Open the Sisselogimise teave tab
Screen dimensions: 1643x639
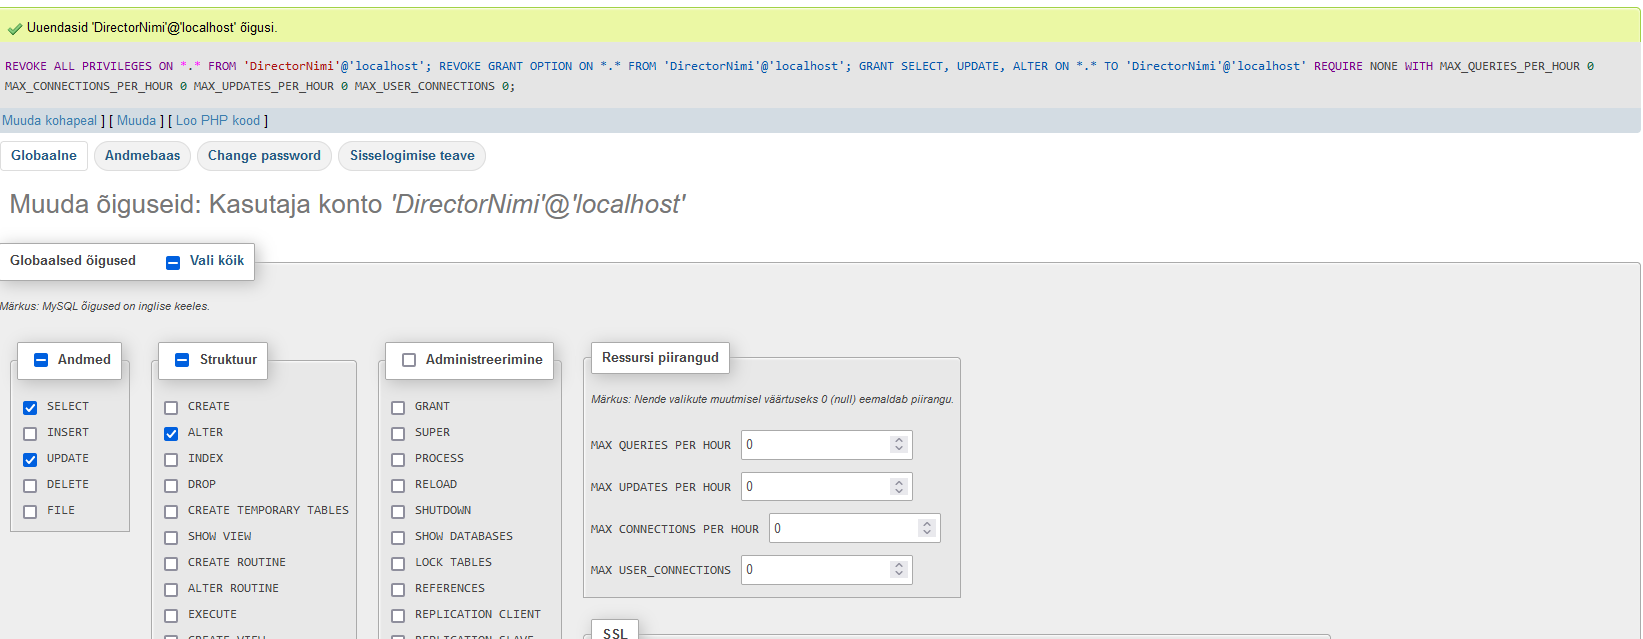412,156
